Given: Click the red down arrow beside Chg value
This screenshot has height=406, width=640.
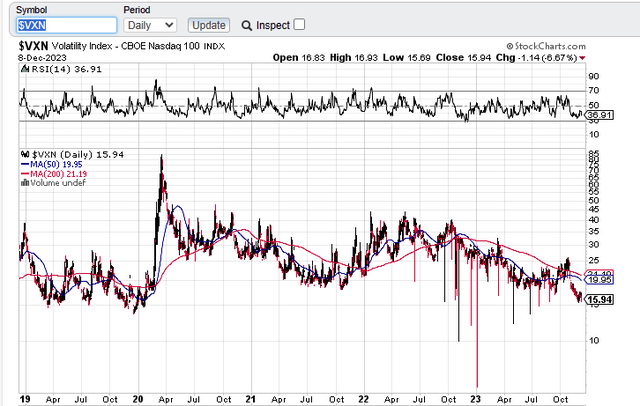Looking at the screenshot, I should point(582,58).
